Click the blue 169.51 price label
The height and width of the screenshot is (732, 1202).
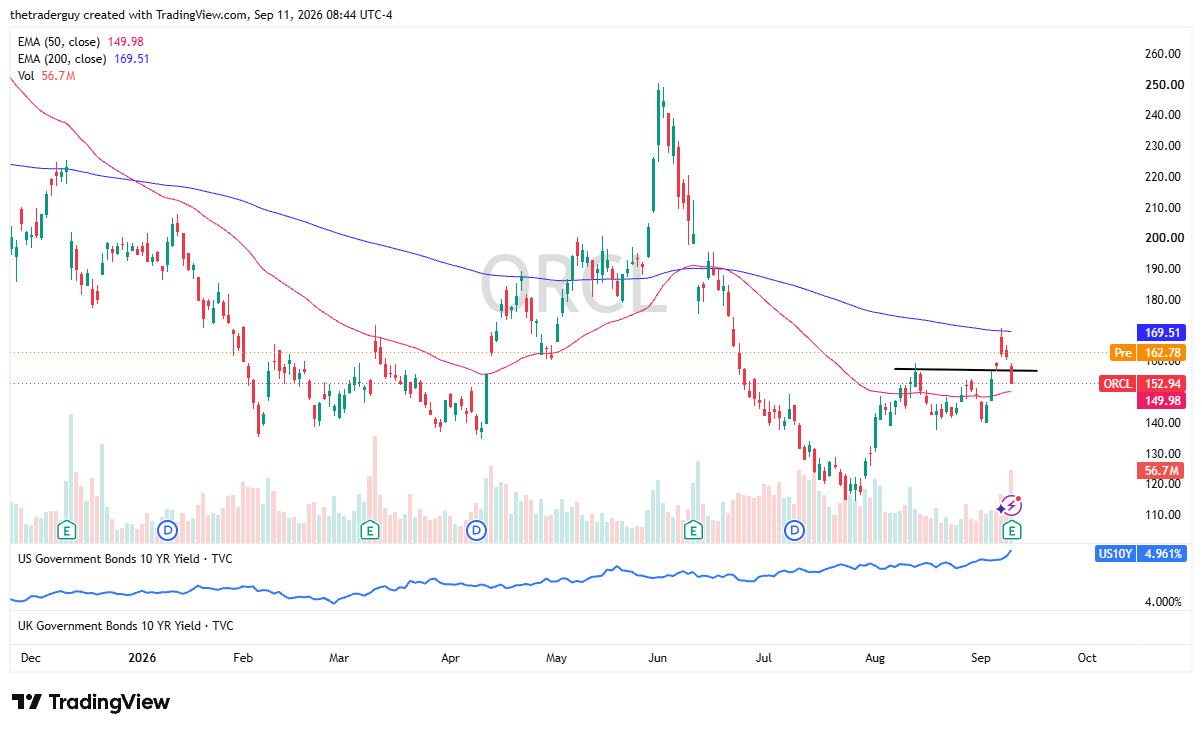pos(1160,332)
